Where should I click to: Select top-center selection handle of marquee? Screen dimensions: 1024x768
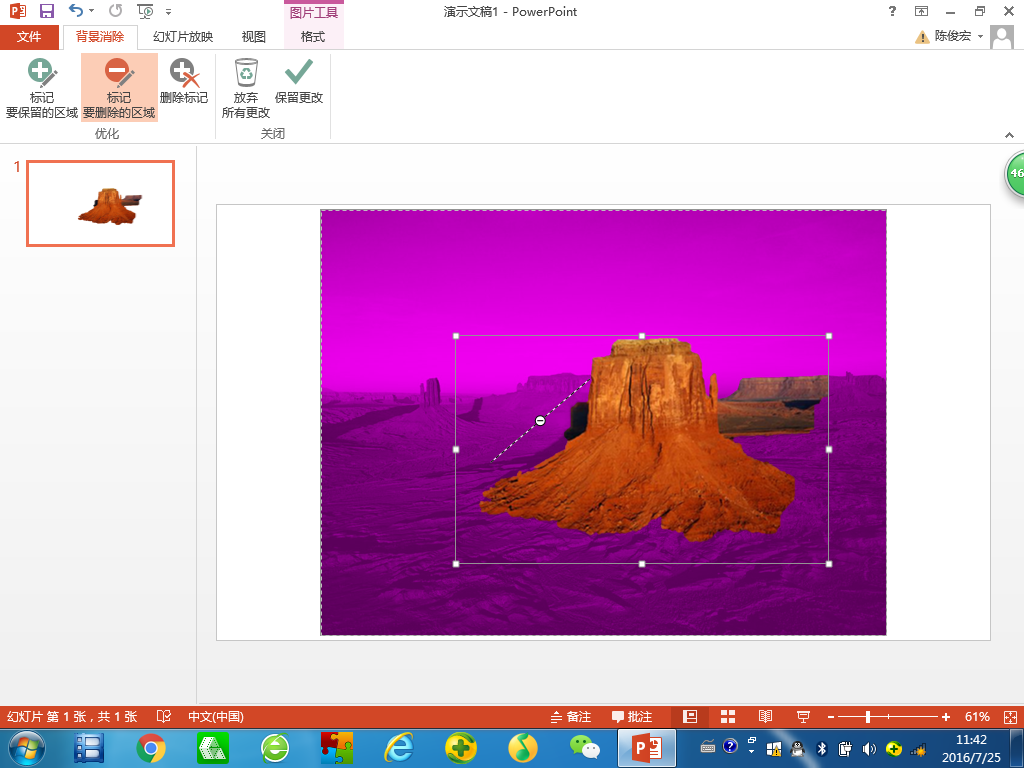tap(642, 336)
